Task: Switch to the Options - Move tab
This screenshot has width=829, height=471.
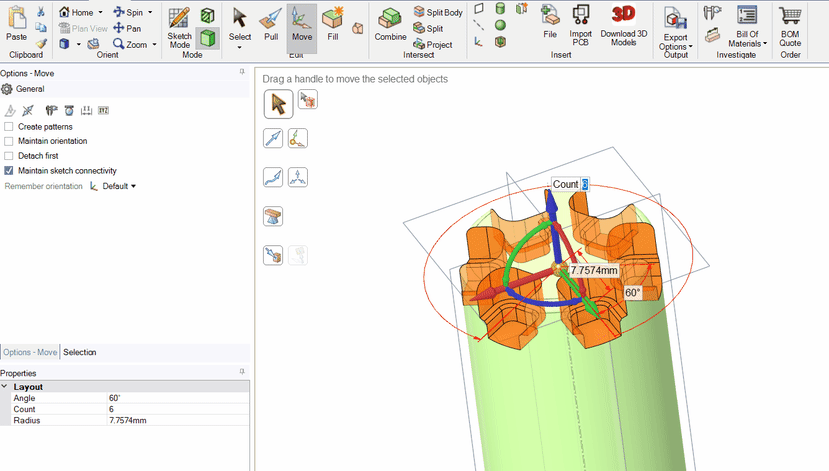Action: (x=30, y=352)
